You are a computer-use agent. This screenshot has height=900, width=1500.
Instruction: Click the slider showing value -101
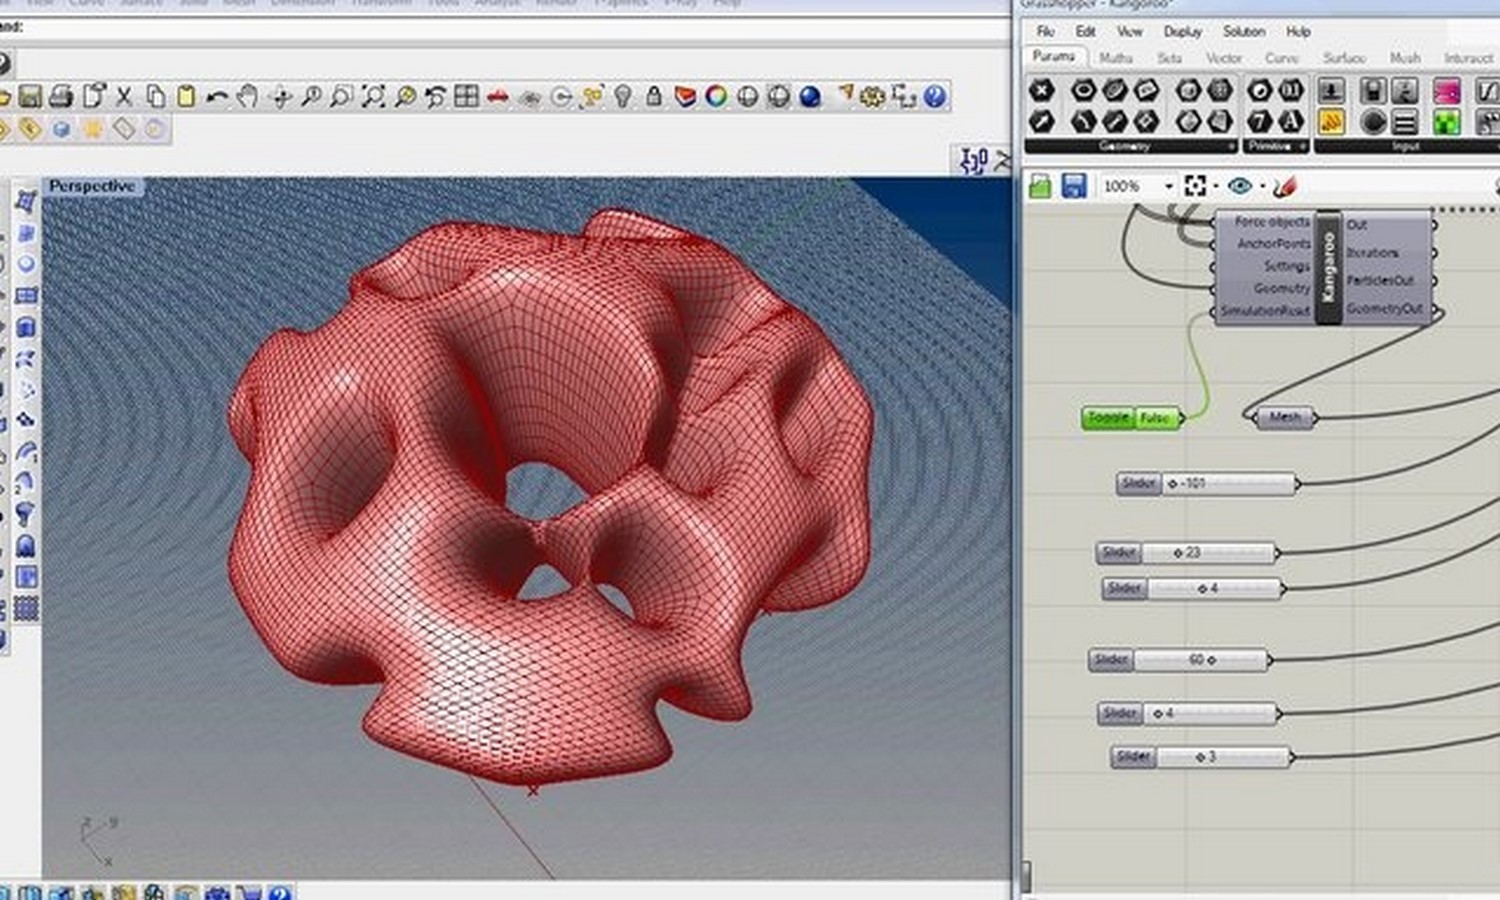coord(1207,484)
